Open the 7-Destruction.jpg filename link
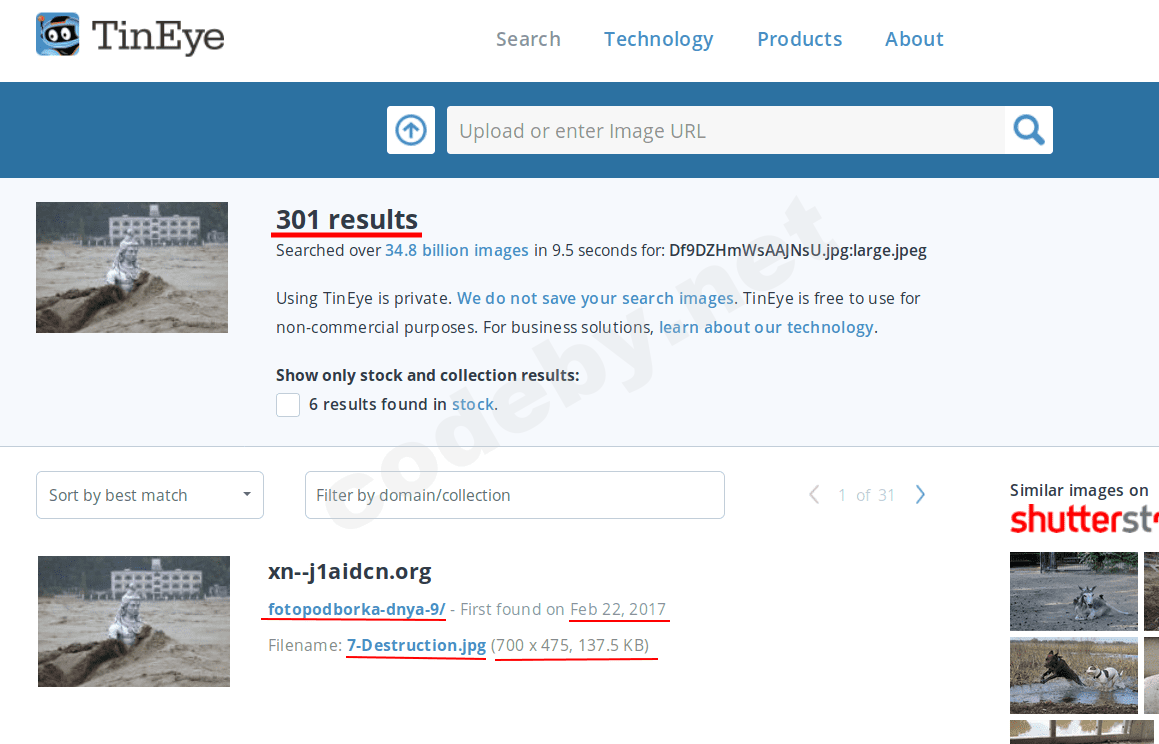The width and height of the screenshot is (1159, 744). pos(416,645)
